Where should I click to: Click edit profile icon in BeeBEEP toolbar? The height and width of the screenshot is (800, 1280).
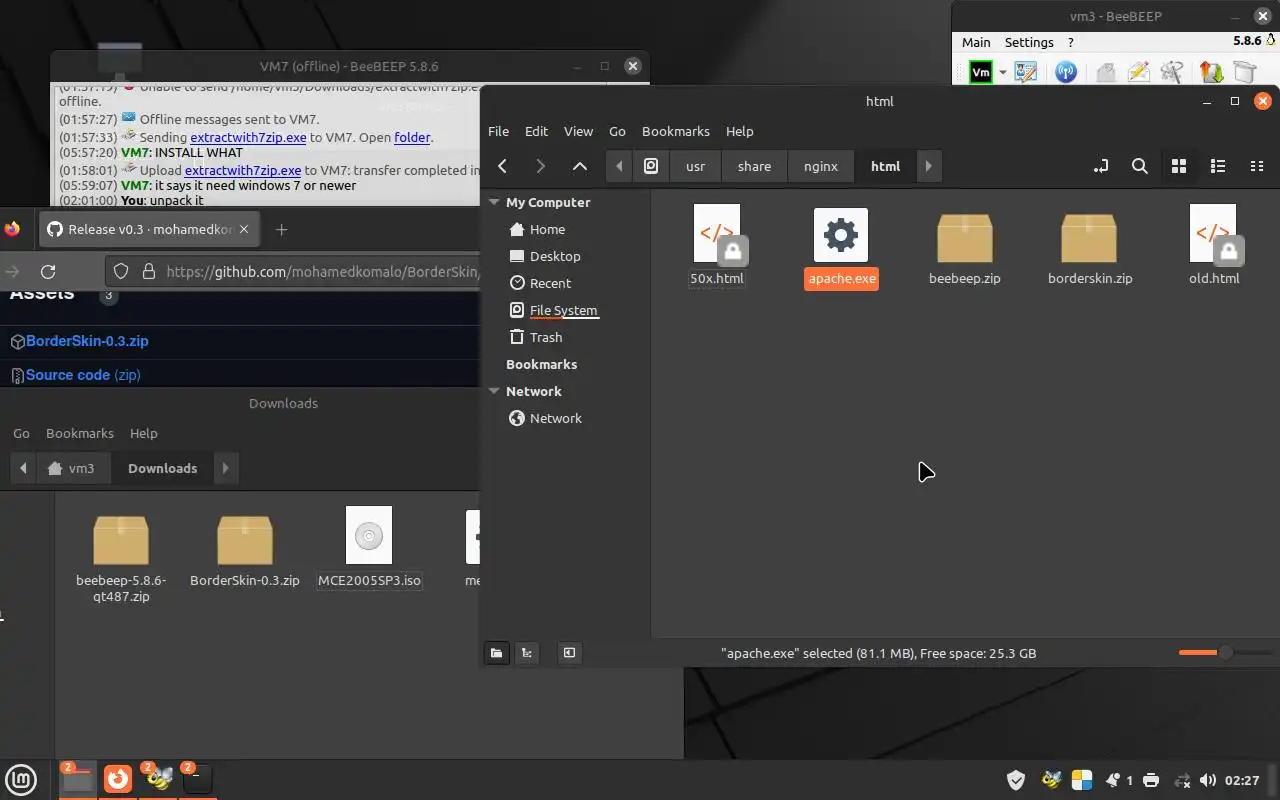point(1026,72)
